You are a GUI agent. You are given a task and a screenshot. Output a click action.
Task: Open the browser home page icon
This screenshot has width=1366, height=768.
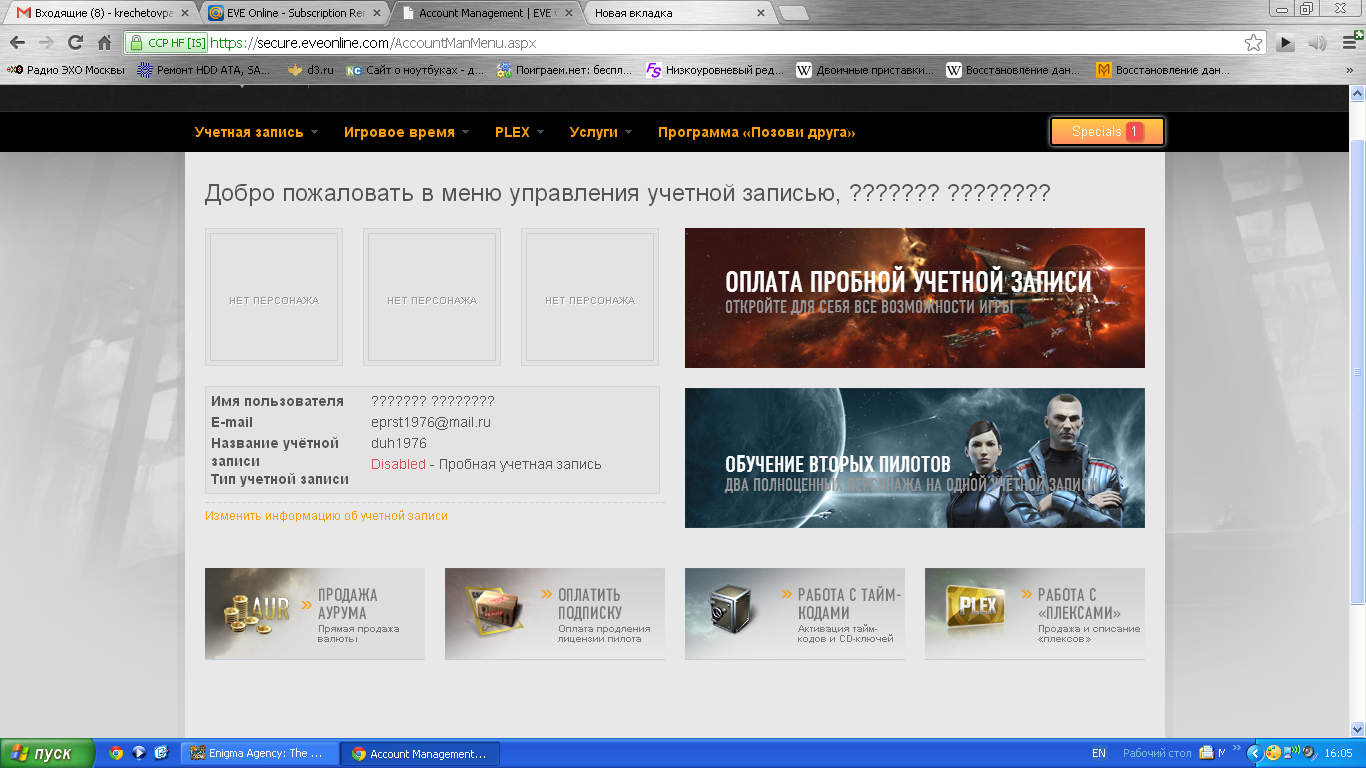[x=104, y=43]
